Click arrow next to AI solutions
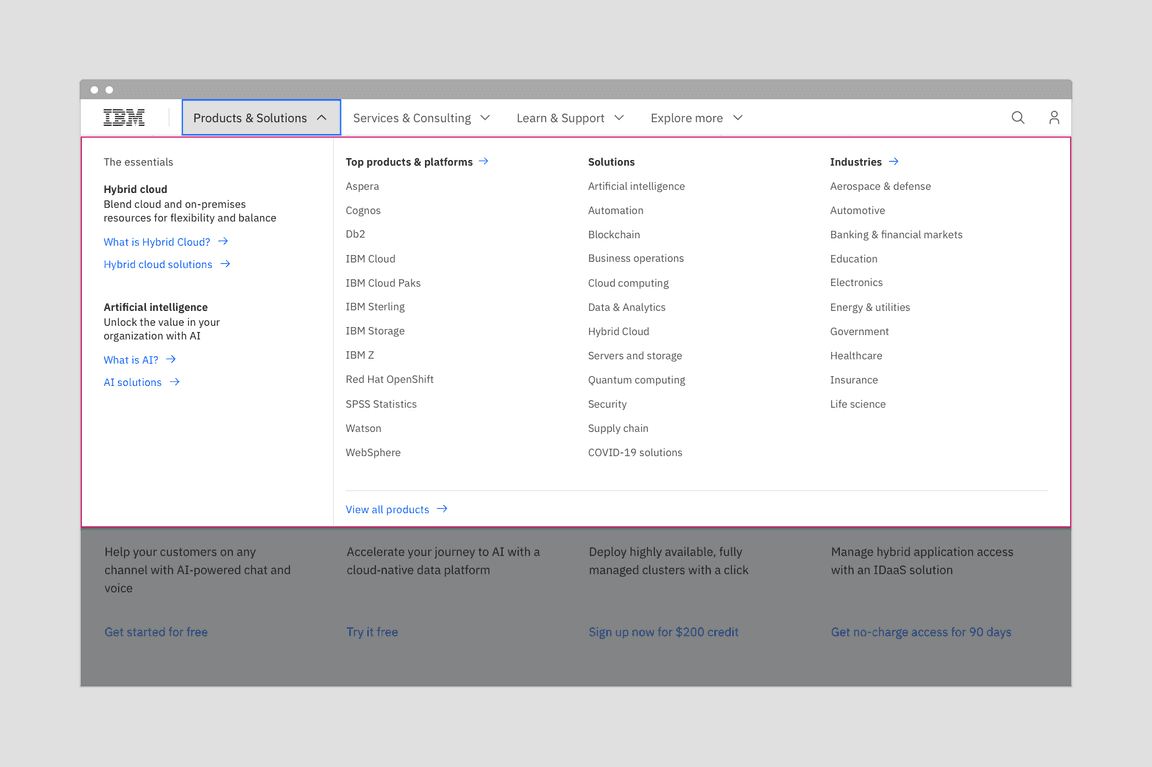The width and height of the screenshot is (1152, 767). point(174,381)
